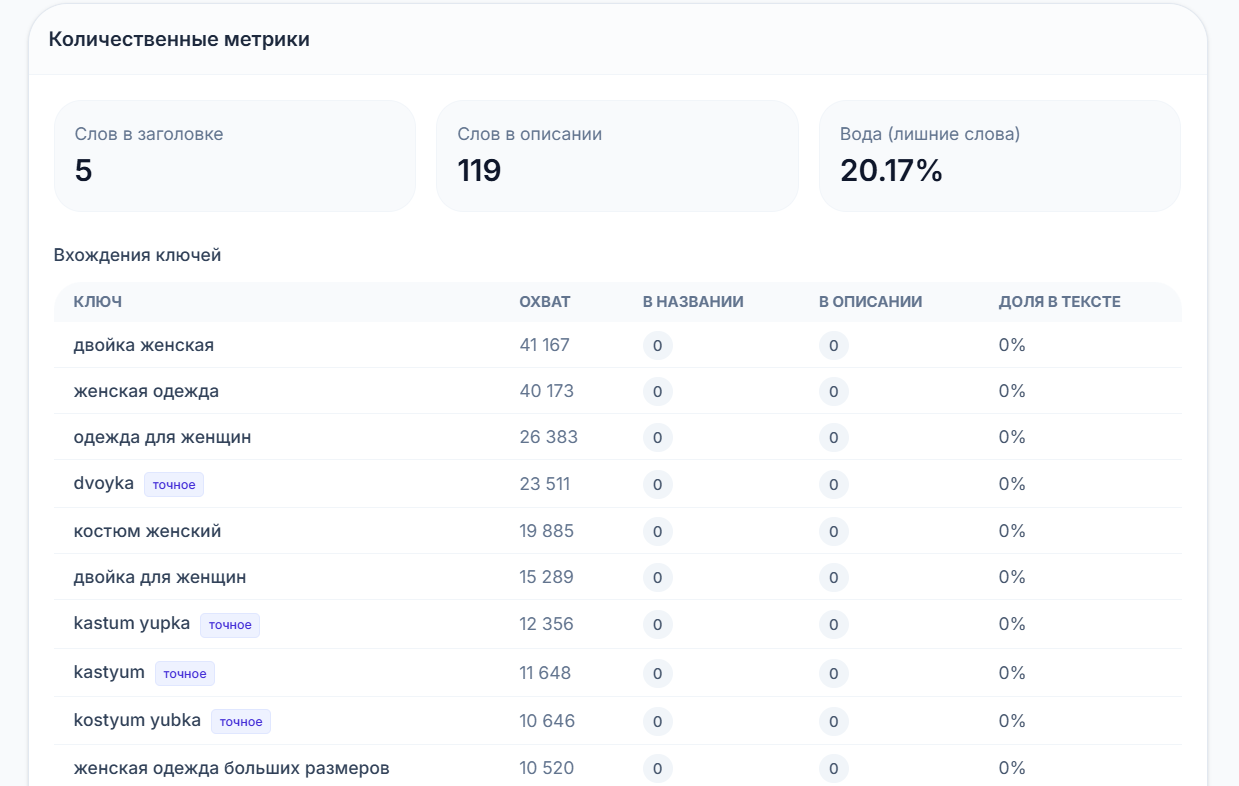Sort table by 'ОХВАТ' column header
1239x786 pixels.
tap(545, 302)
